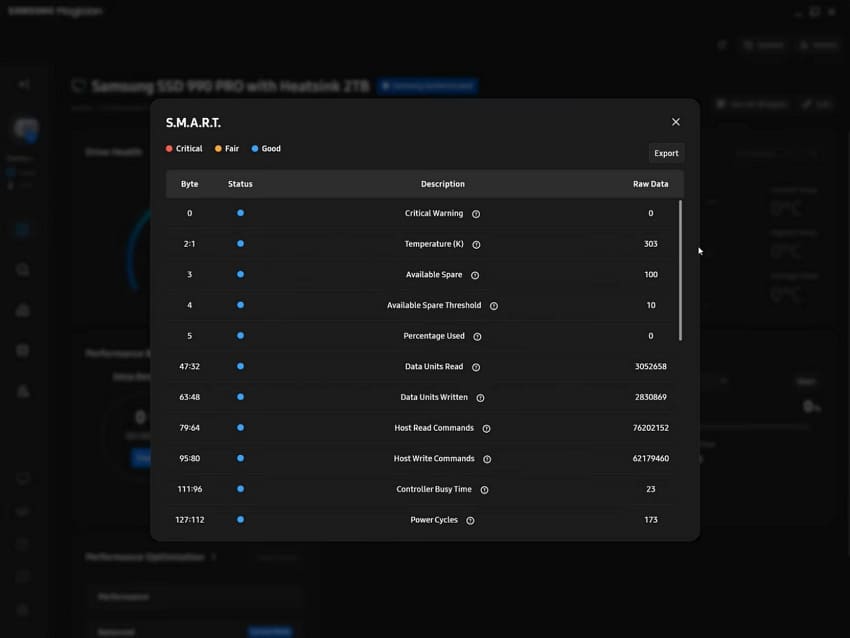Open info icon for Temperature (K)
Screen dimensions: 850x638
tap(476, 244)
